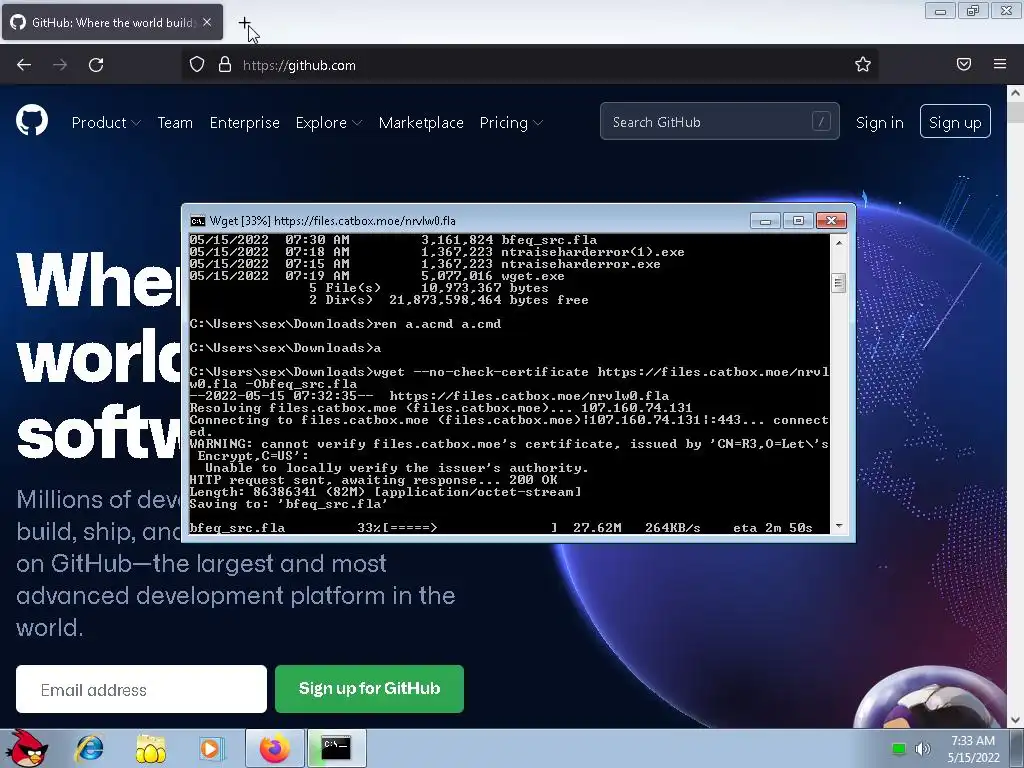Open the Enterprise nav link
1024x768 pixels.
coord(244,123)
